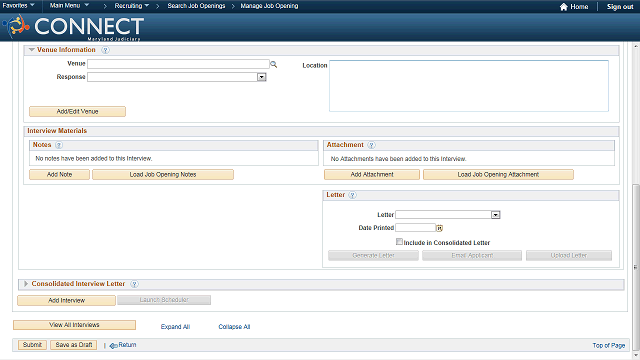
Task: Open the Date Printed calendar icon
Action: (440, 228)
